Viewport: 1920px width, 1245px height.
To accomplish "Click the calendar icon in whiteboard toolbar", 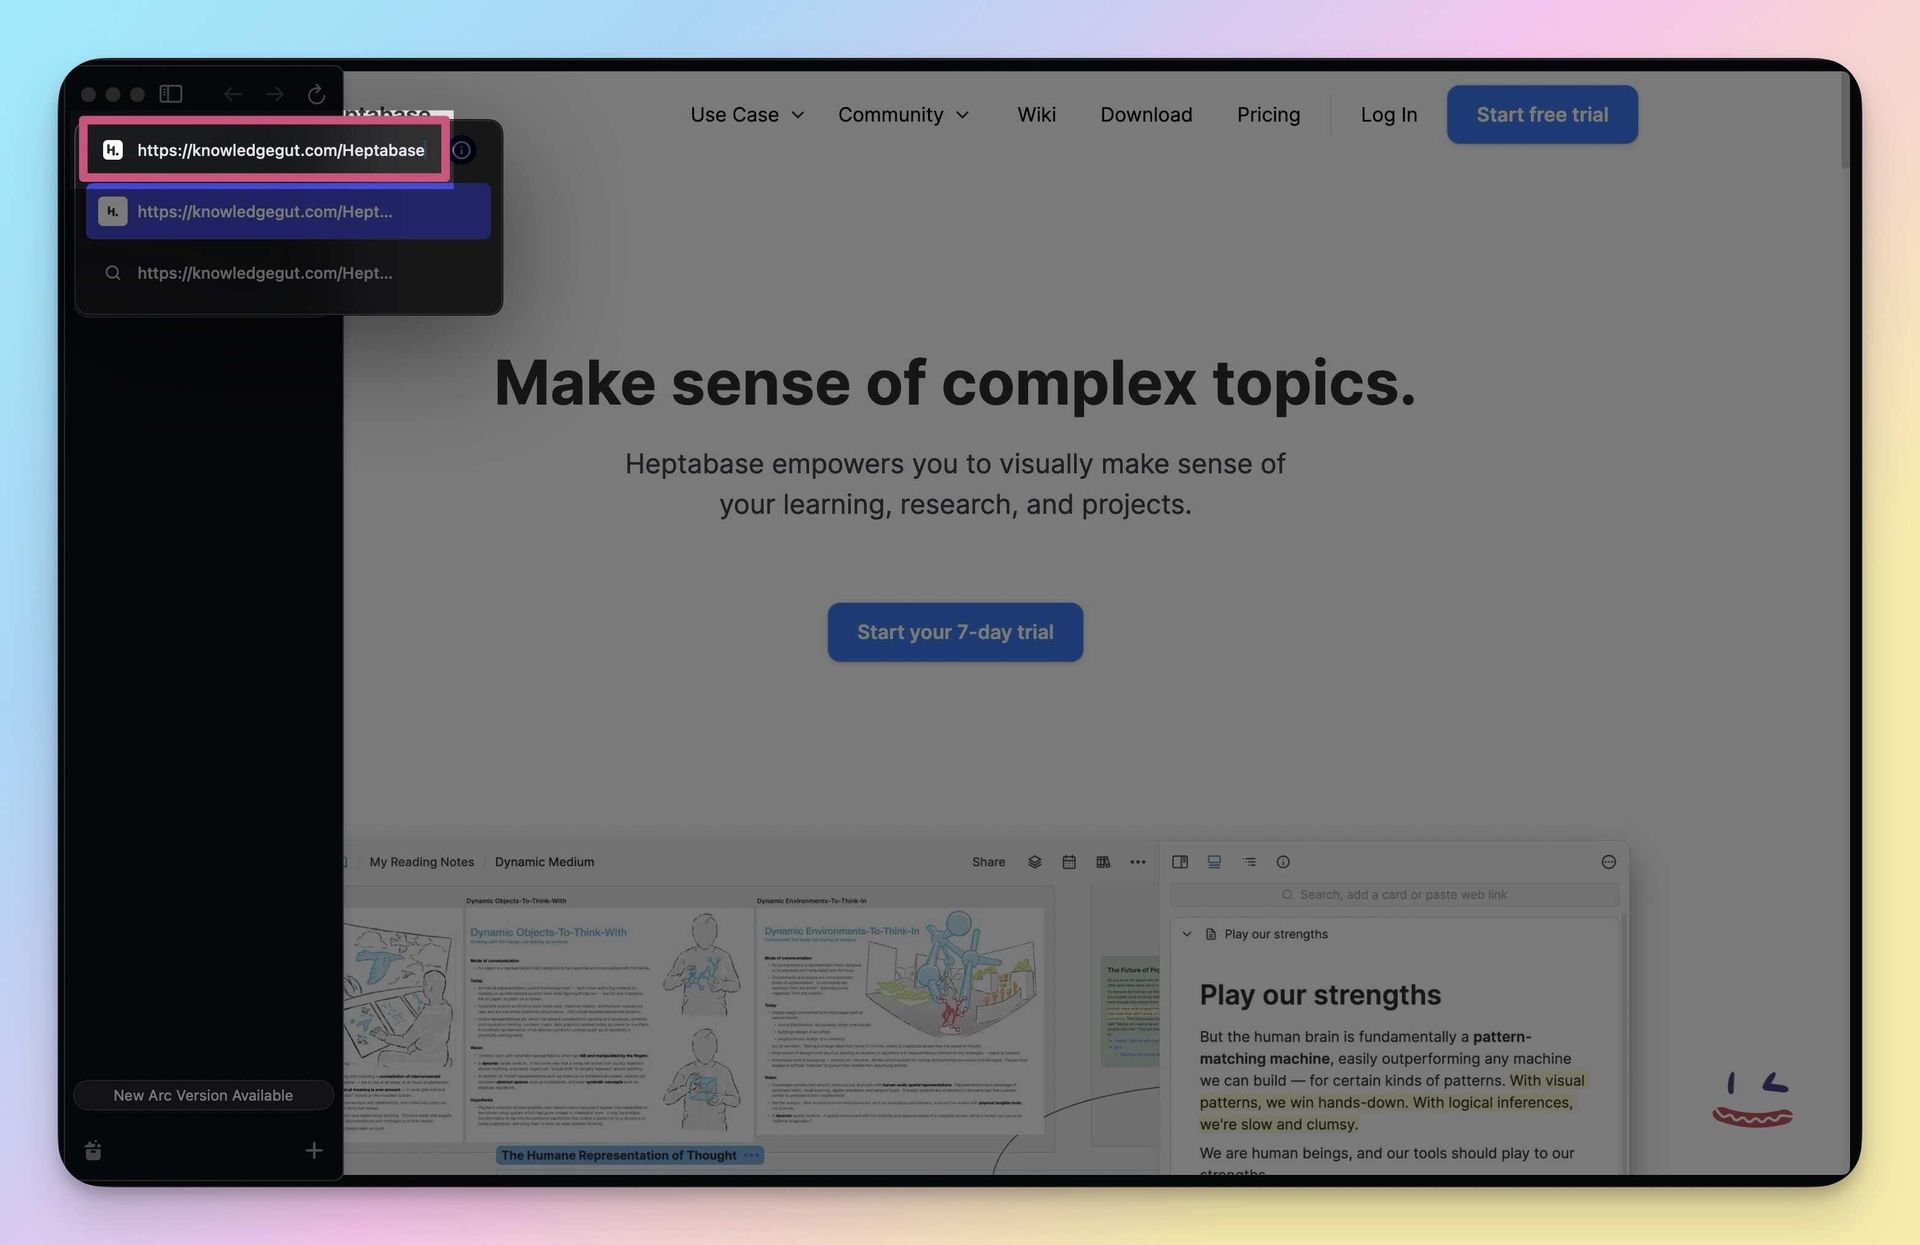I will (1069, 862).
